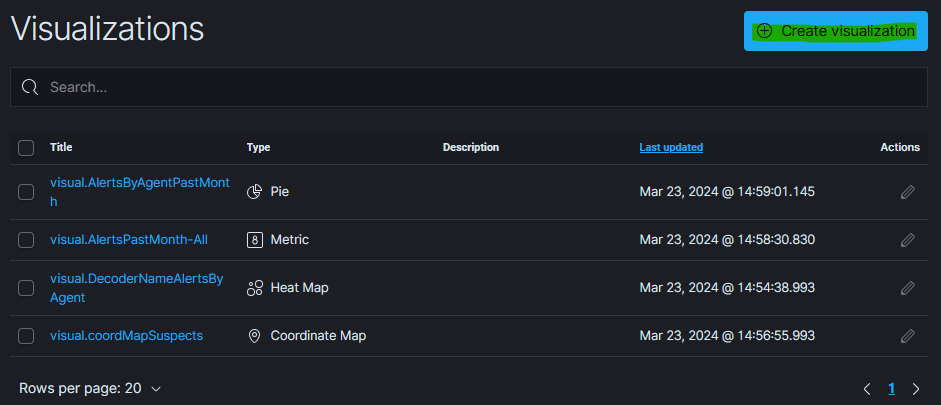Click the Pie chart type icon
This screenshot has width=941, height=405.
[x=255, y=191]
